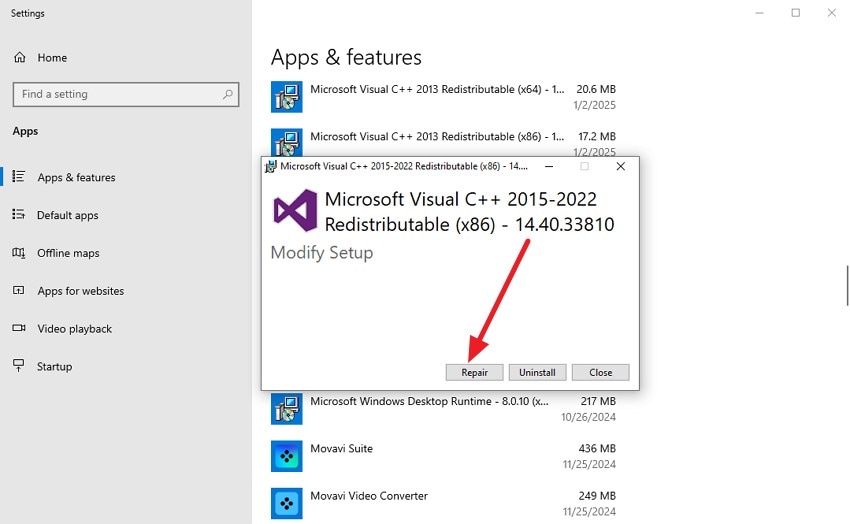
Task: Click the Startup sidebar icon
Action: click(19, 366)
